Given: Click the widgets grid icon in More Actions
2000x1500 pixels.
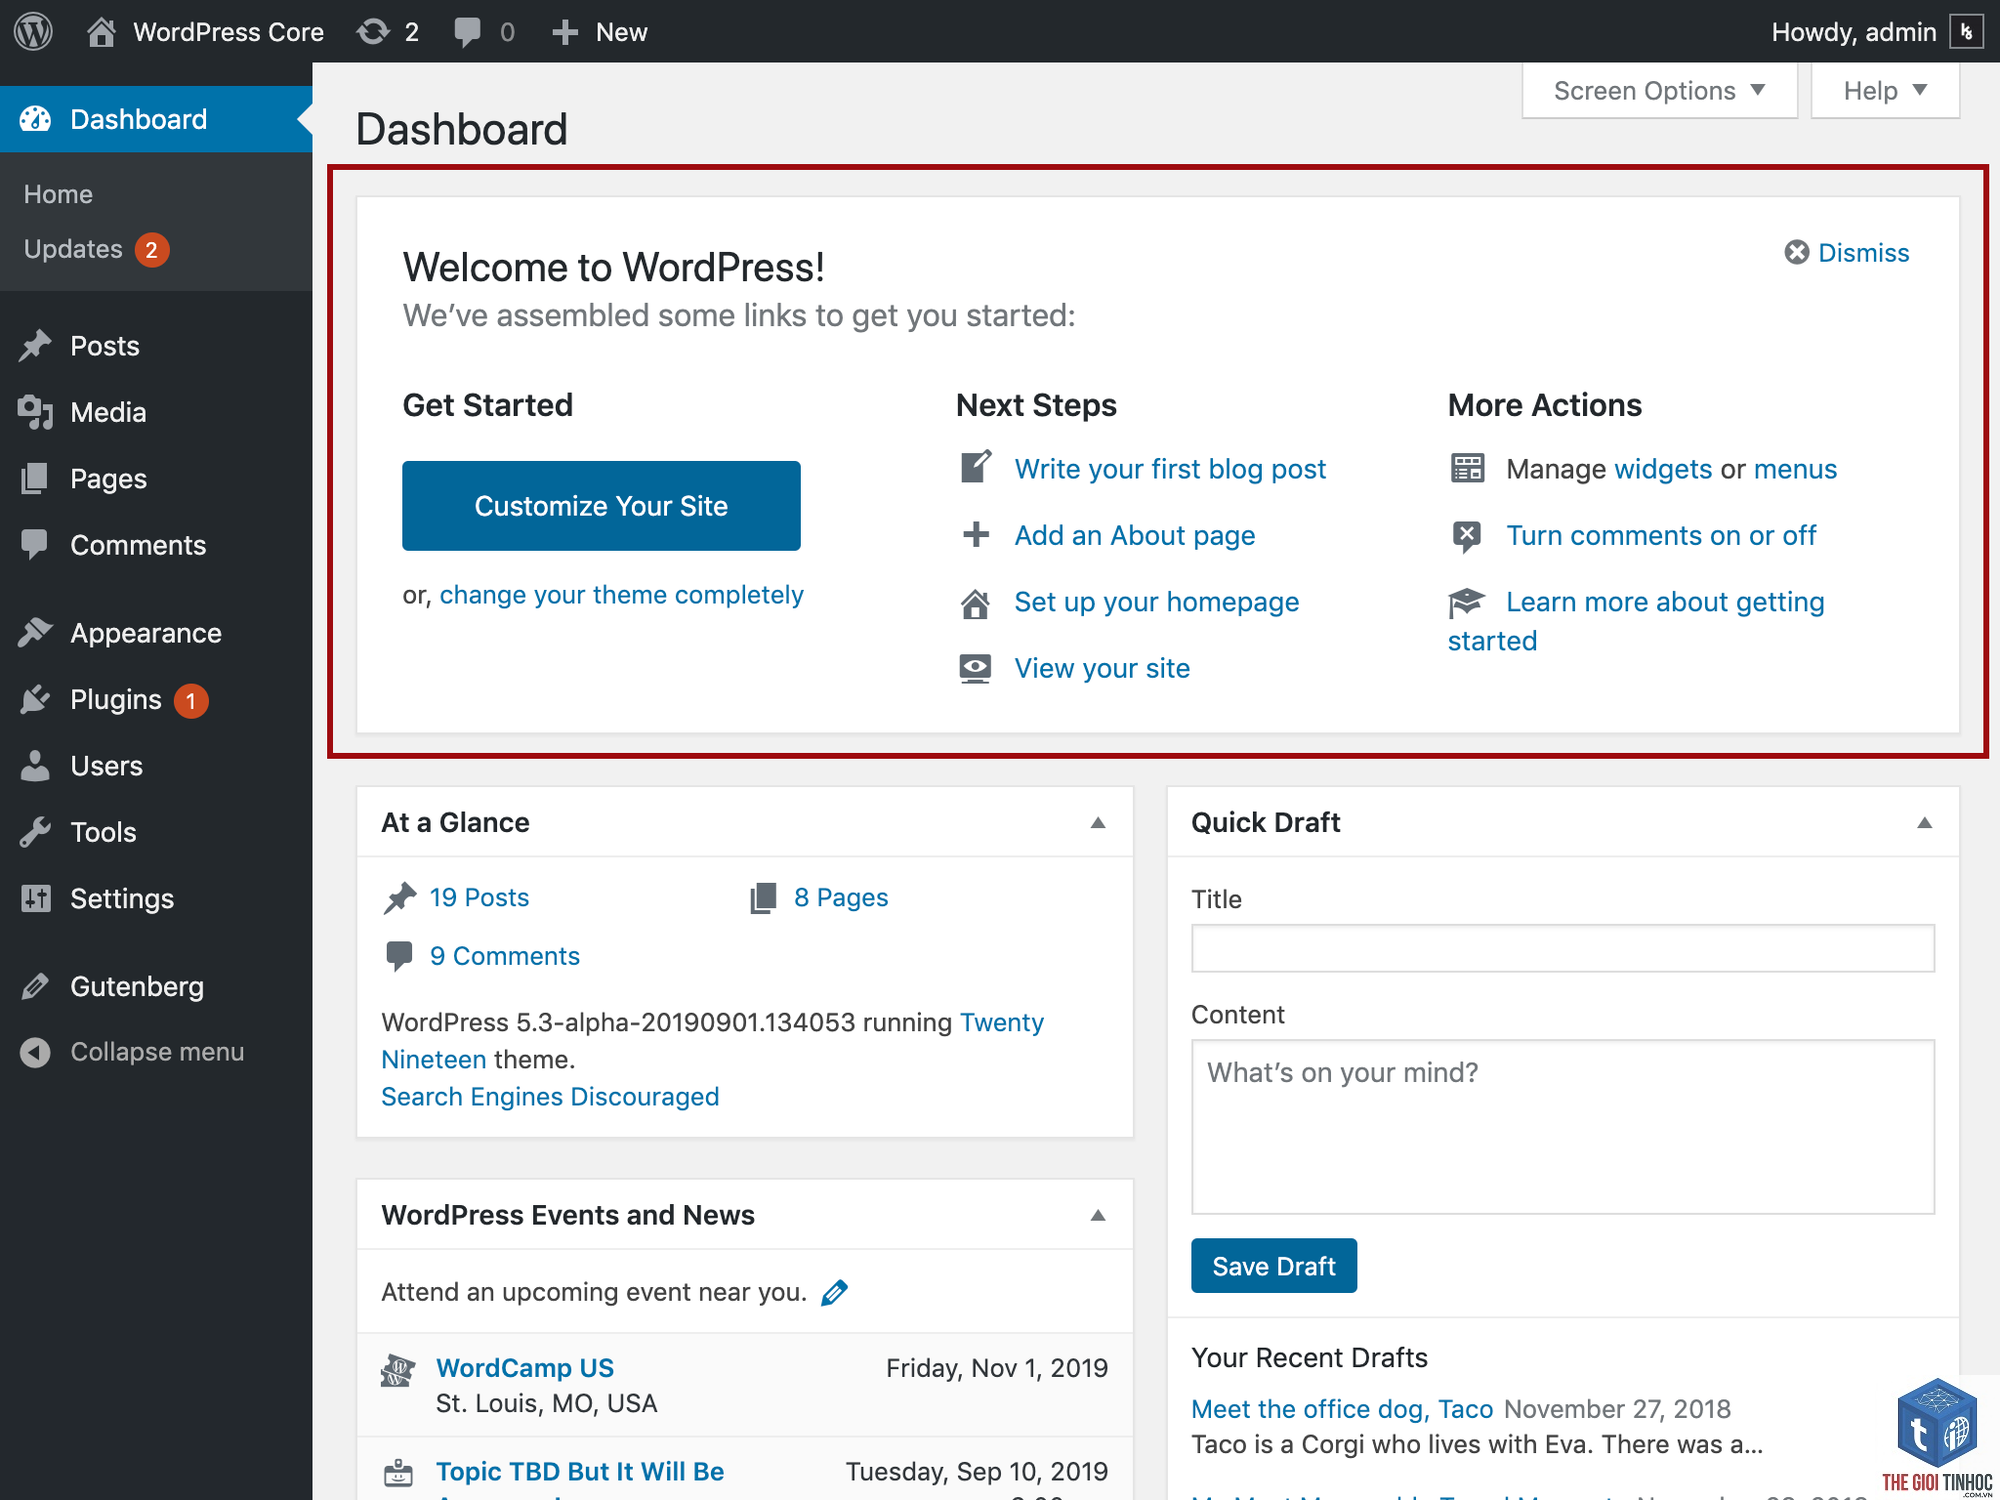Looking at the screenshot, I should pyautogui.click(x=1467, y=468).
